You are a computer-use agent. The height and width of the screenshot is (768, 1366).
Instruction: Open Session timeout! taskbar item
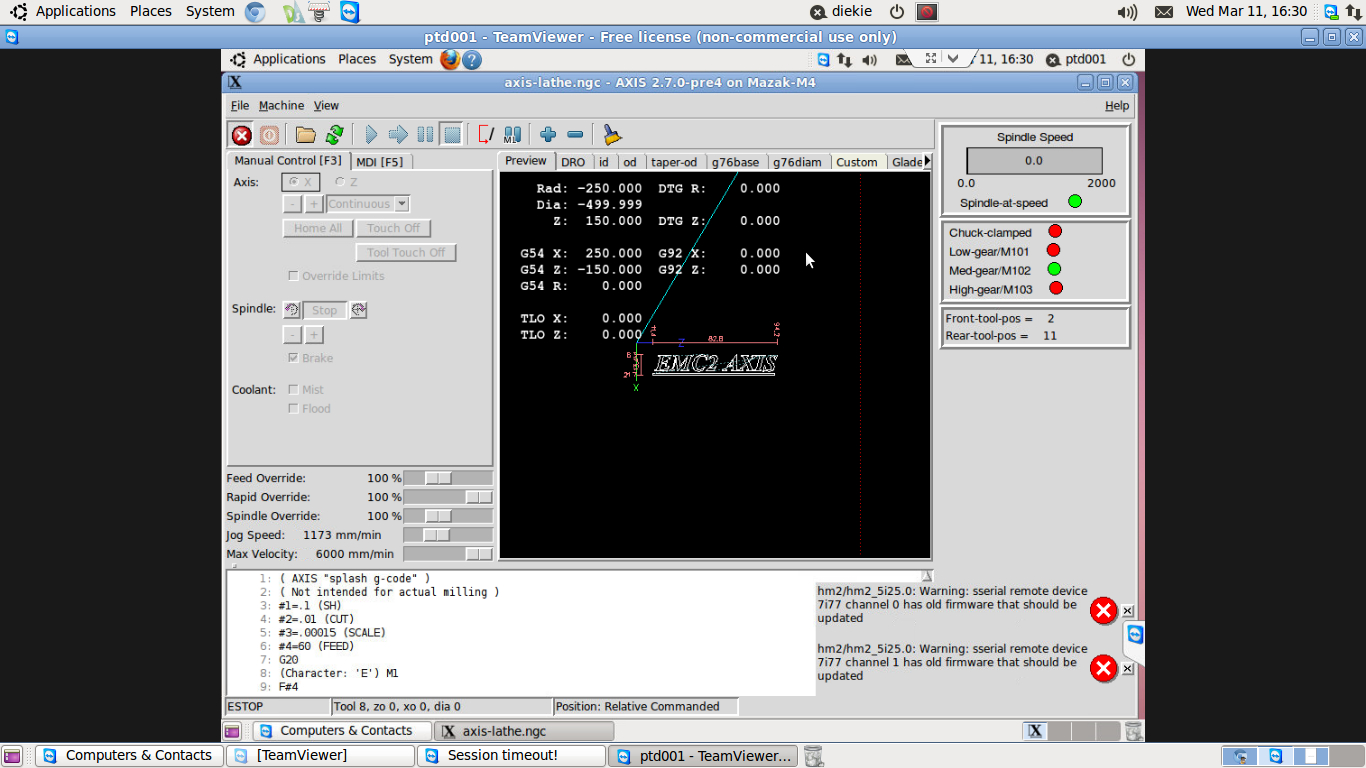pos(511,755)
